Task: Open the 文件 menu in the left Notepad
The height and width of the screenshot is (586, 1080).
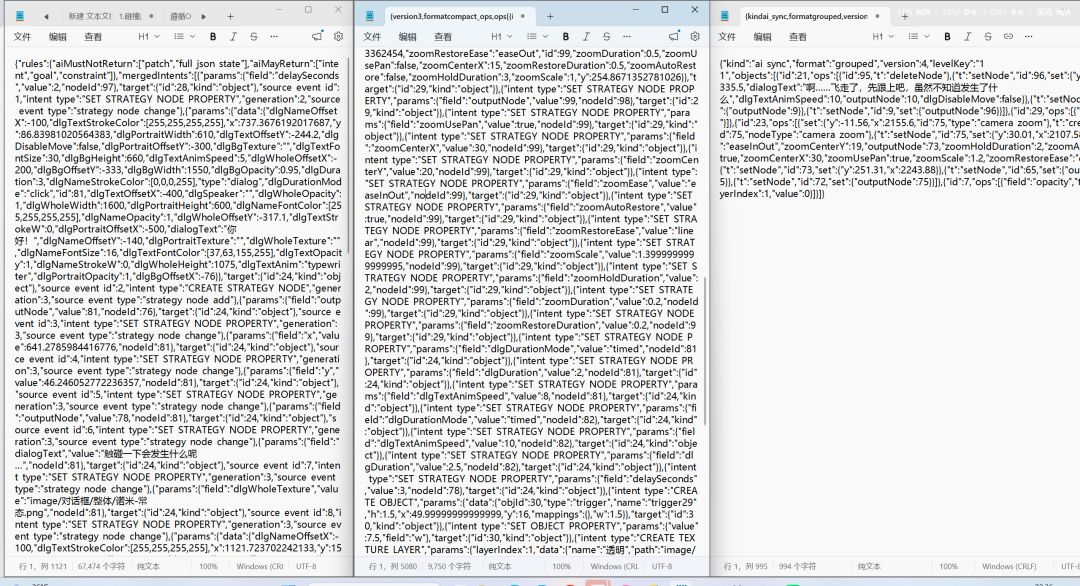Action: [22, 36]
